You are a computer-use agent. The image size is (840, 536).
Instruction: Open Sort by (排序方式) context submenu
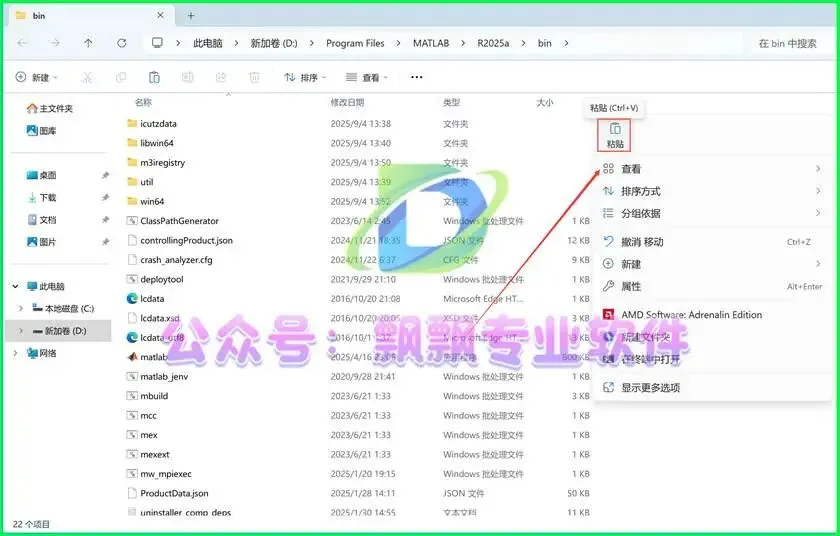pos(712,191)
